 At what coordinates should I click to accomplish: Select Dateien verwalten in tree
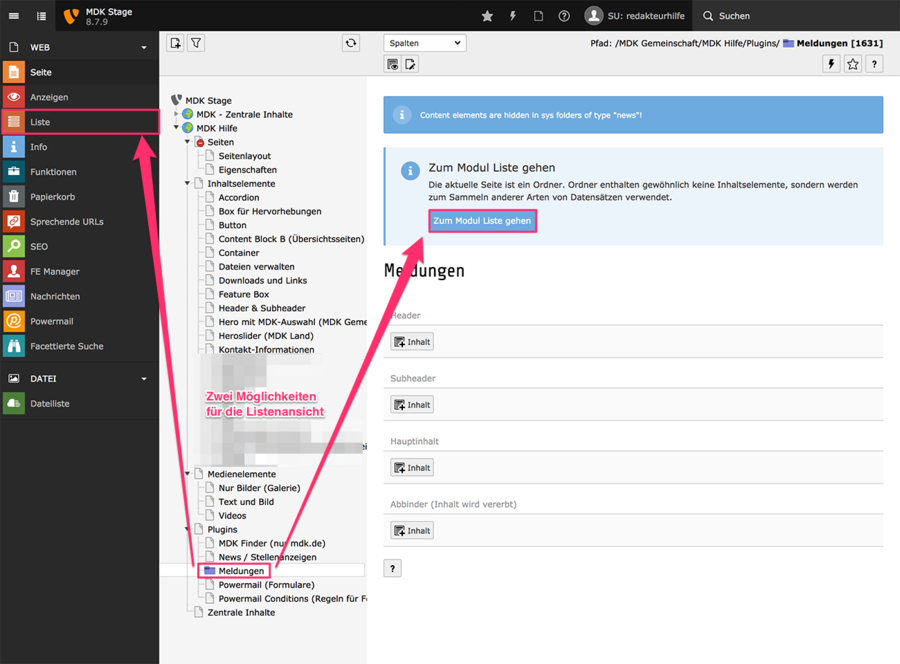257,267
